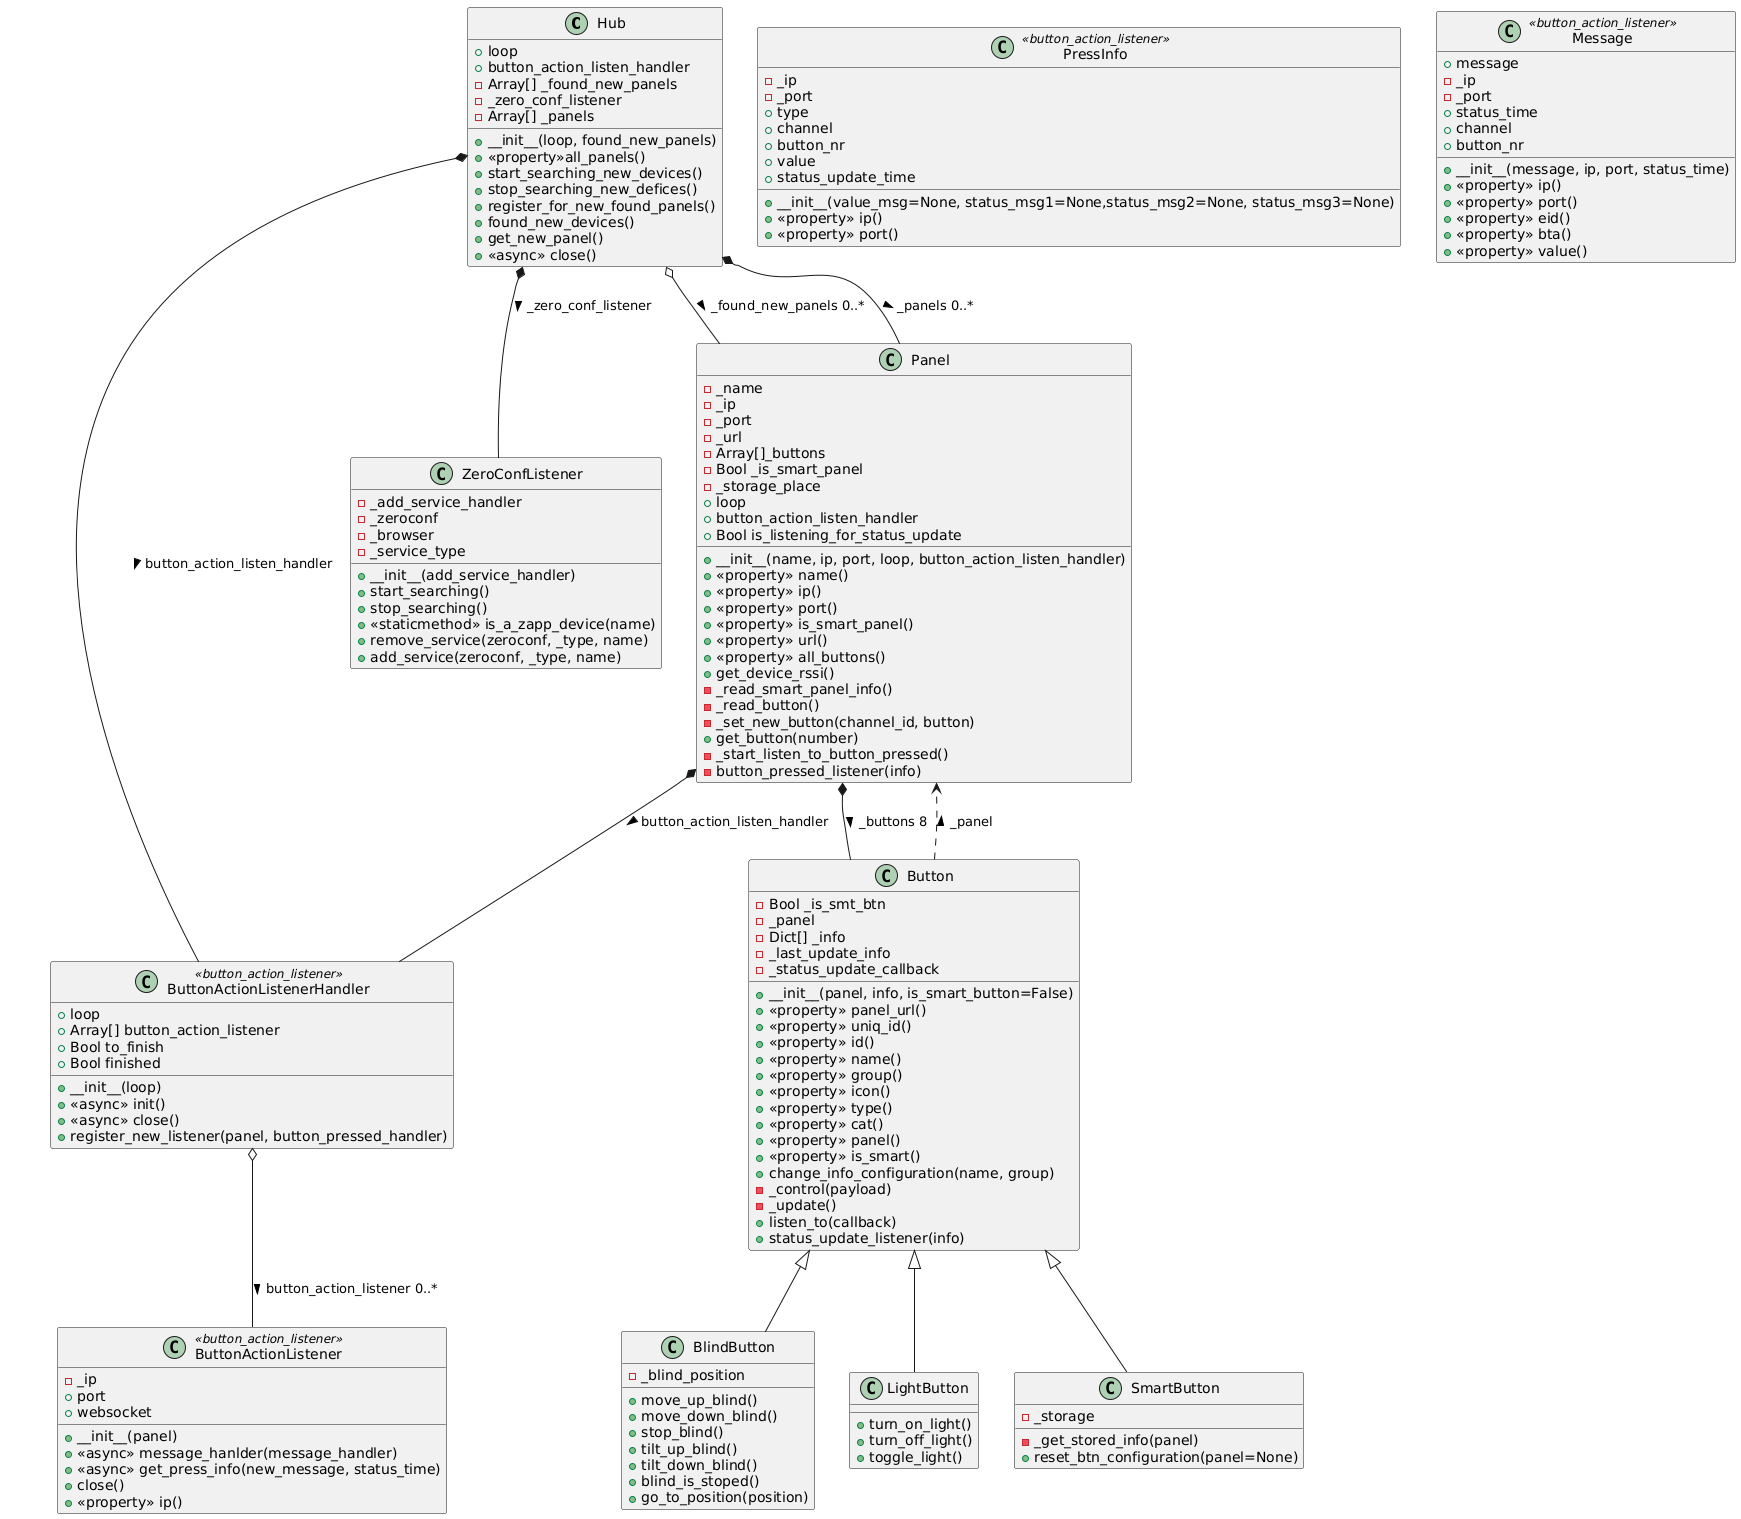Image resolution: width=1741 pixels, height=1519 pixels.
Task: Click Bool is_listening_for_status_update attribute
Action: (x=838, y=535)
